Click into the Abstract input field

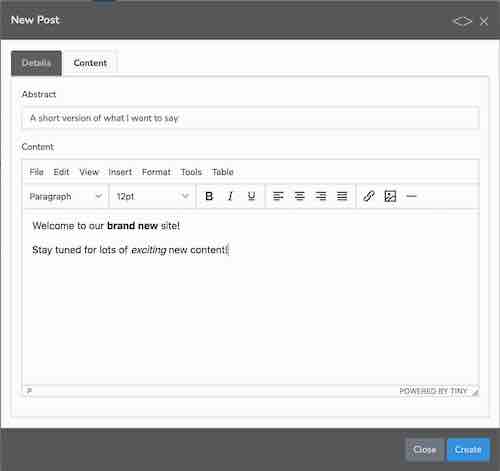[250, 118]
